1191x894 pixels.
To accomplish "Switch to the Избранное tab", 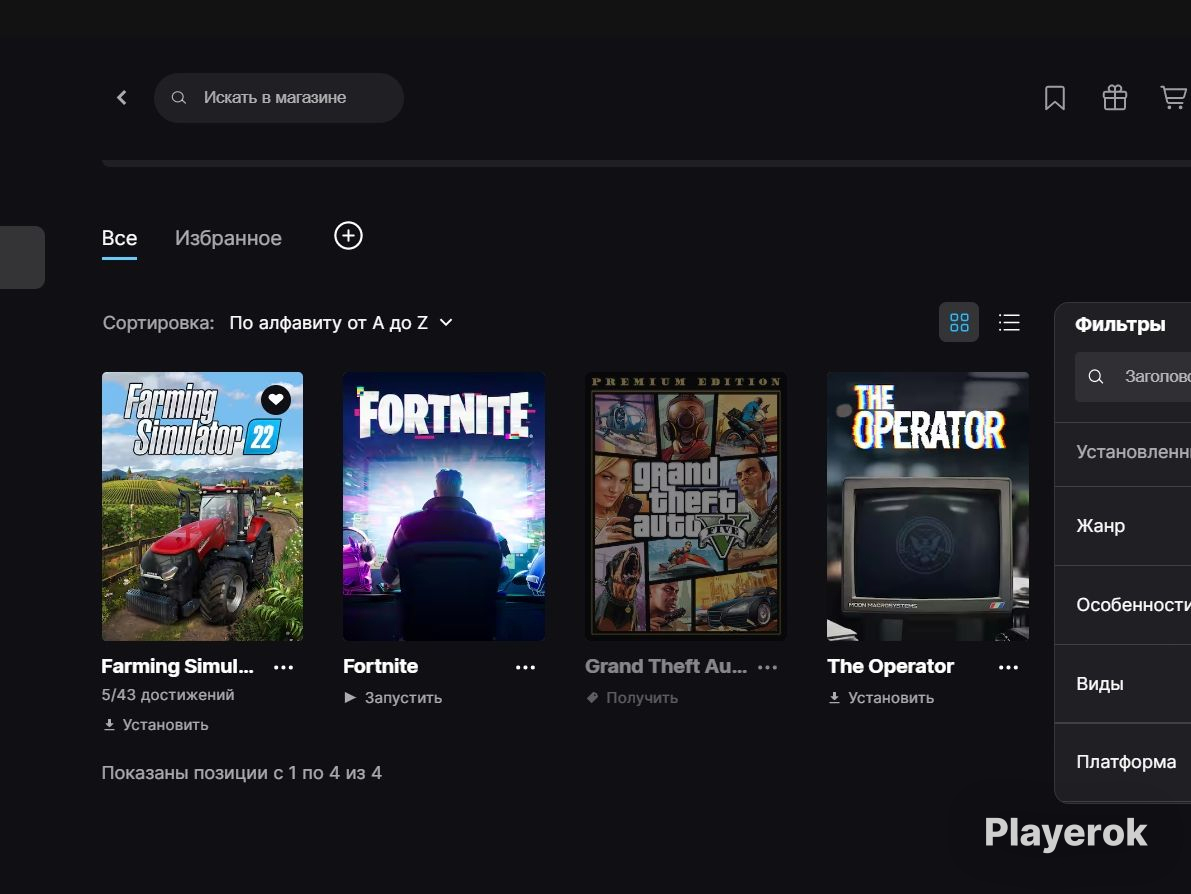I will click(228, 239).
